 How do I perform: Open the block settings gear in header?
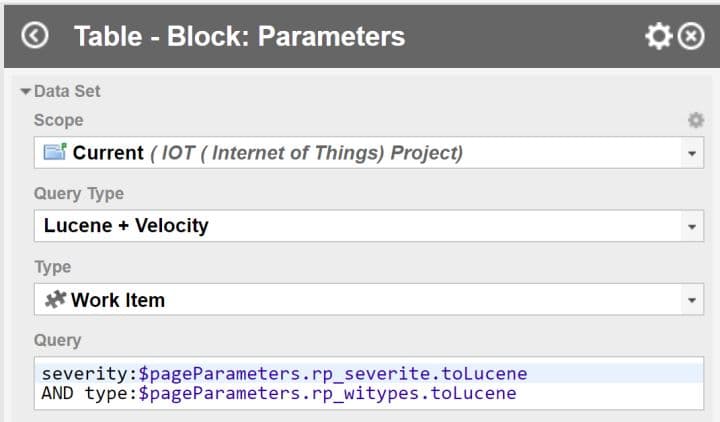click(x=658, y=36)
